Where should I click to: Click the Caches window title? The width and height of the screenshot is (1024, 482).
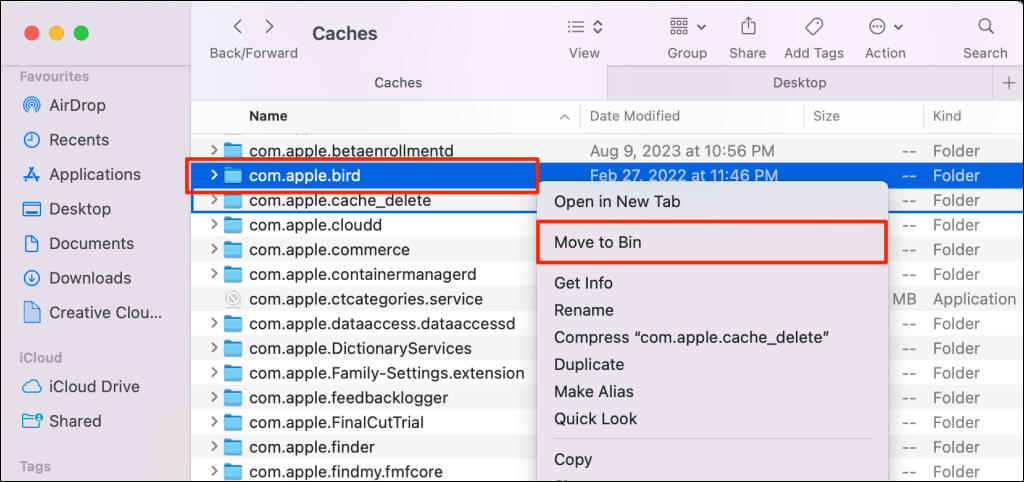click(345, 33)
